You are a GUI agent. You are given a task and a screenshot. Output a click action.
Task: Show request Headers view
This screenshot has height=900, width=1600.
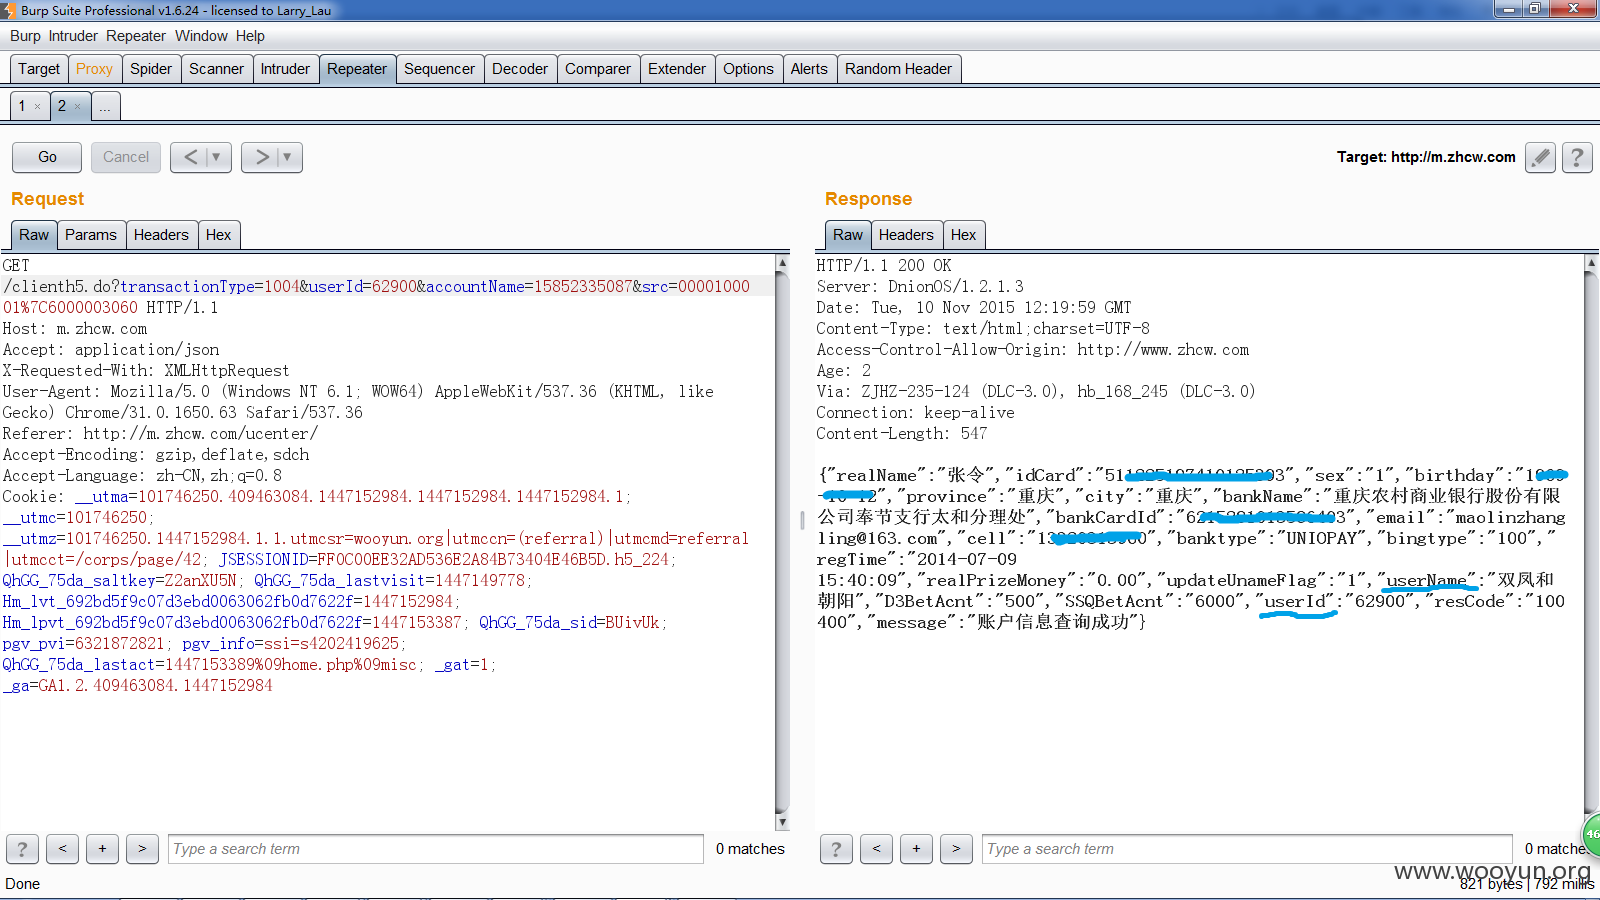click(x=161, y=235)
